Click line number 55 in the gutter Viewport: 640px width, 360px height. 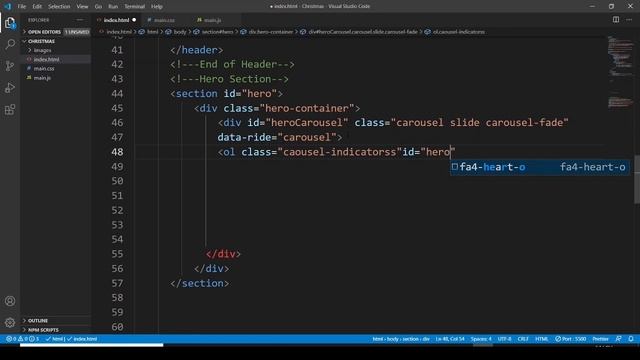[117, 254]
